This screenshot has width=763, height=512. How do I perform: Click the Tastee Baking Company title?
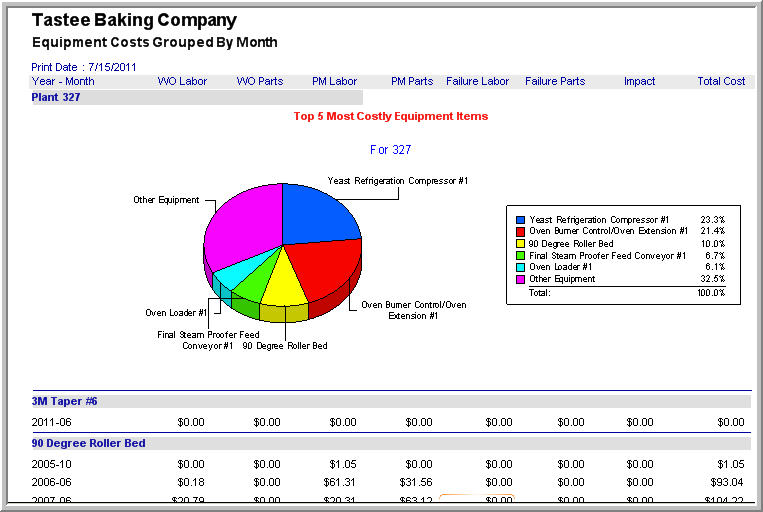(x=134, y=20)
